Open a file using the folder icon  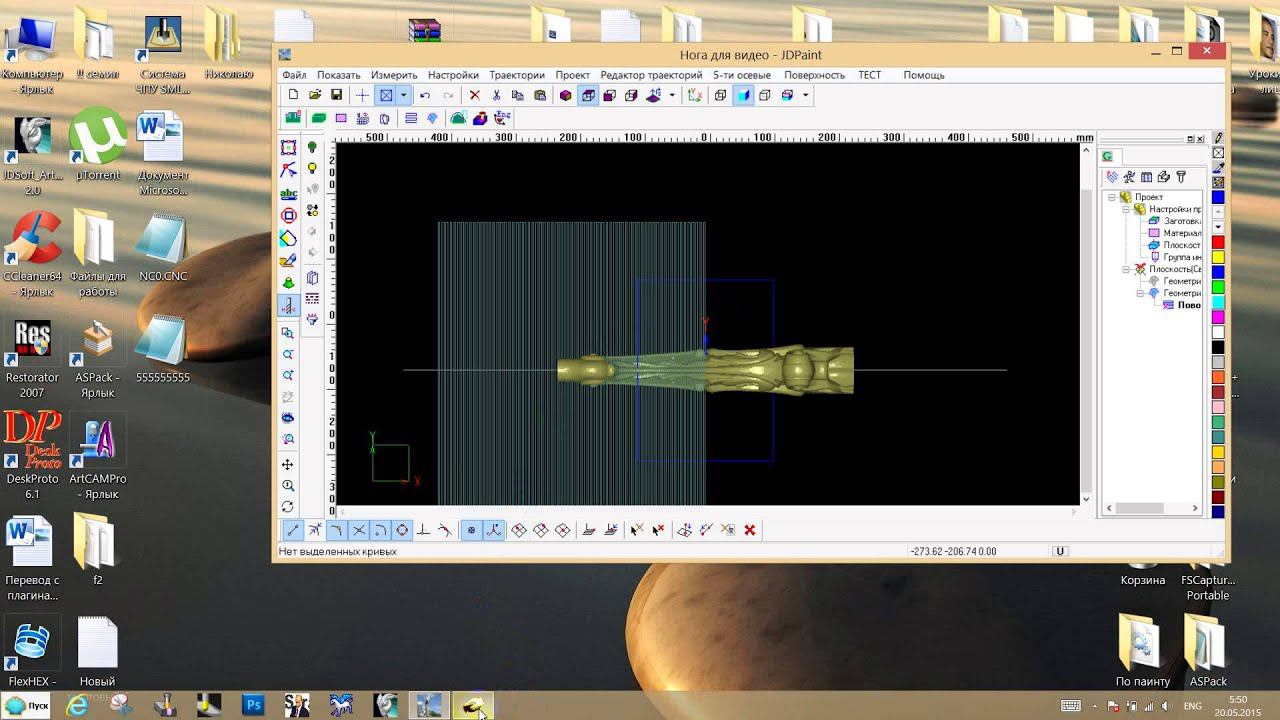tap(315, 95)
